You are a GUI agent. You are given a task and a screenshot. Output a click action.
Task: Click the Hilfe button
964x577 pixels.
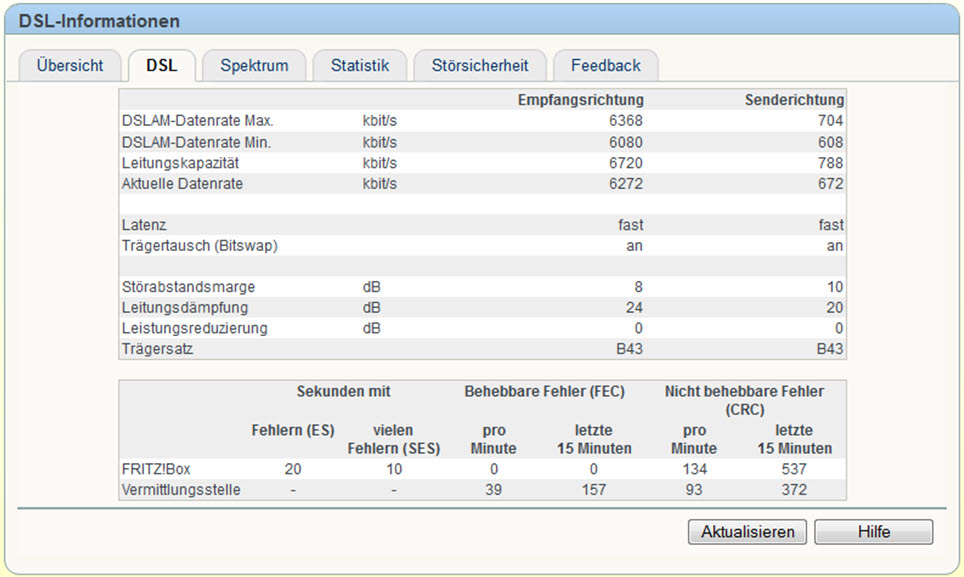point(874,532)
